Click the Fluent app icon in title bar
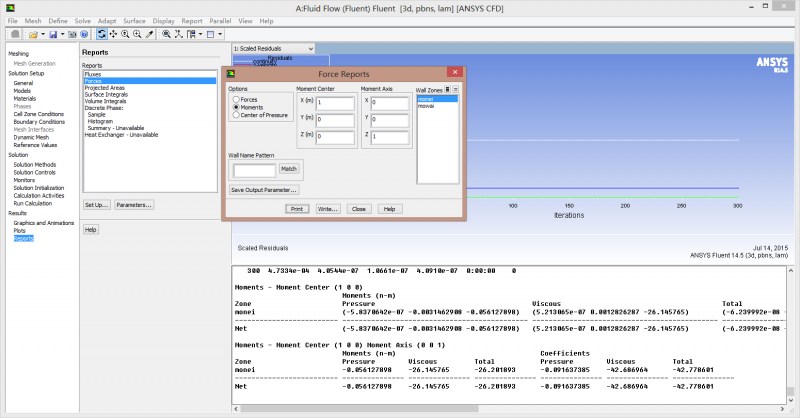Image resolution: width=800 pixels, height=418 pixels. [x=11, y=8]
